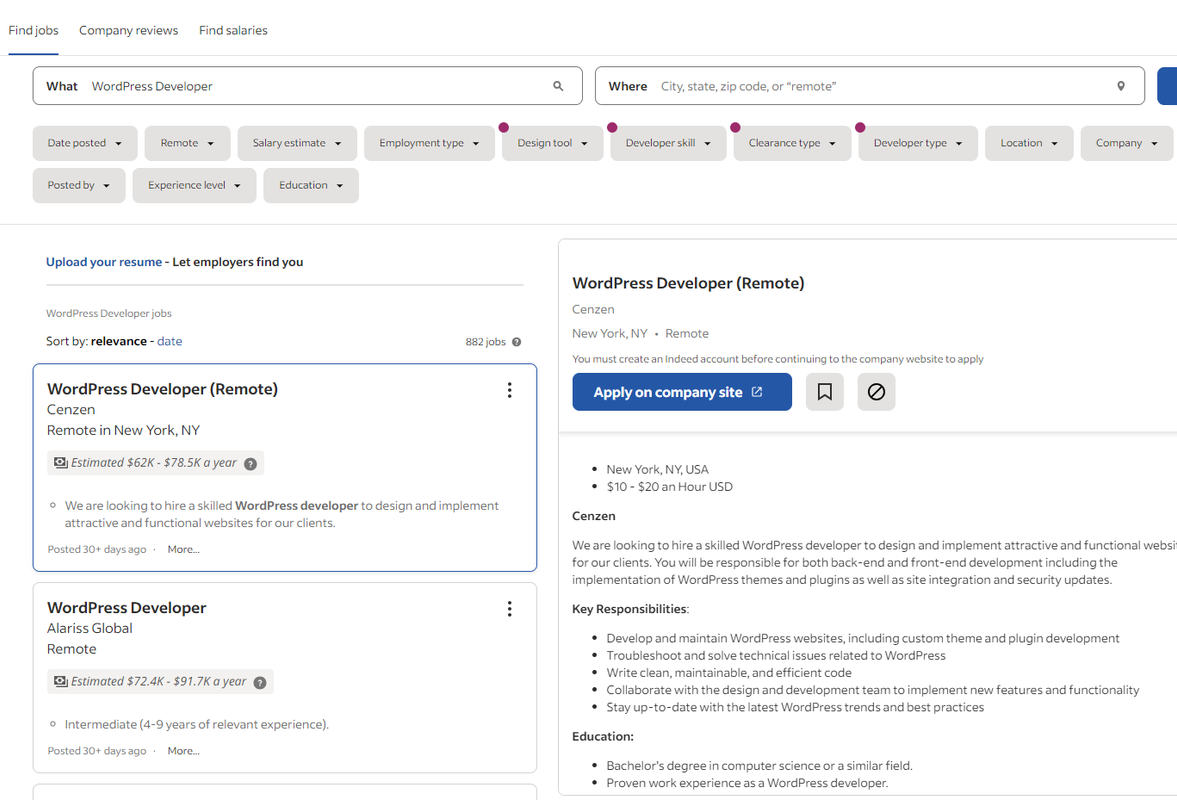
Task: Open the Remote filter dropdown
Action: click(188, 143)
